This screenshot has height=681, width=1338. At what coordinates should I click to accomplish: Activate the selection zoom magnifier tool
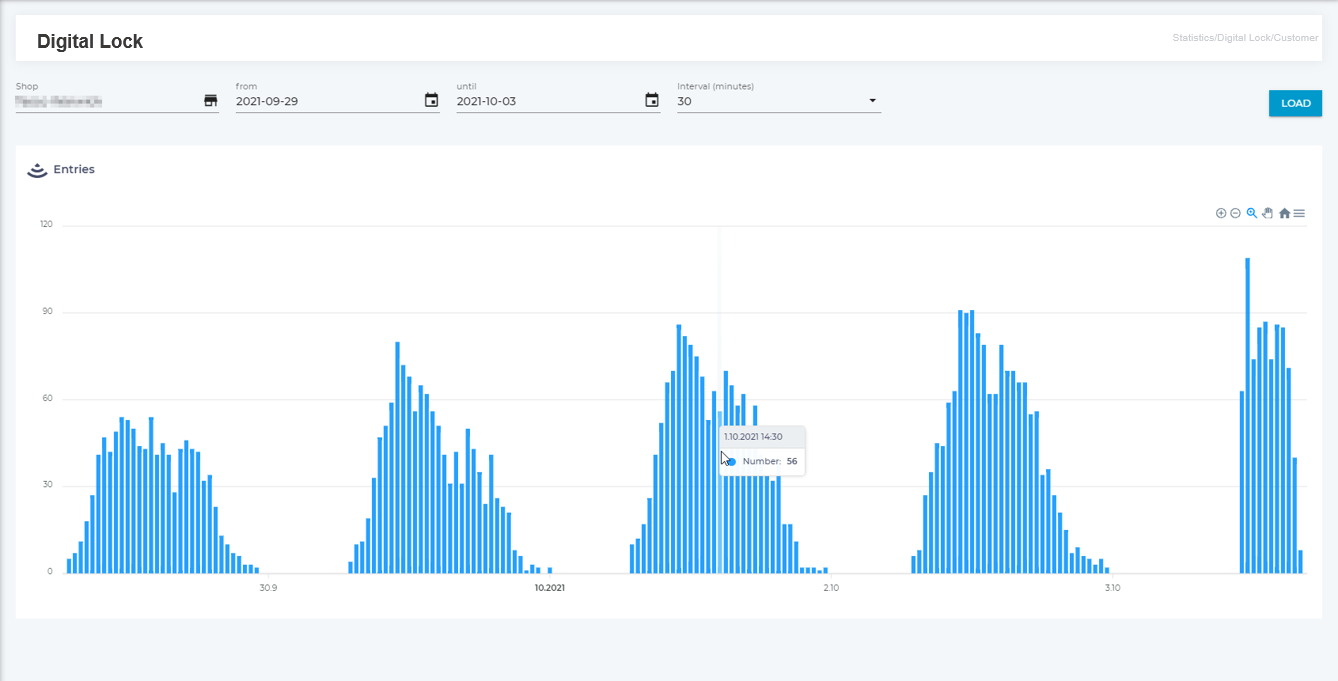click(1252, 213)
